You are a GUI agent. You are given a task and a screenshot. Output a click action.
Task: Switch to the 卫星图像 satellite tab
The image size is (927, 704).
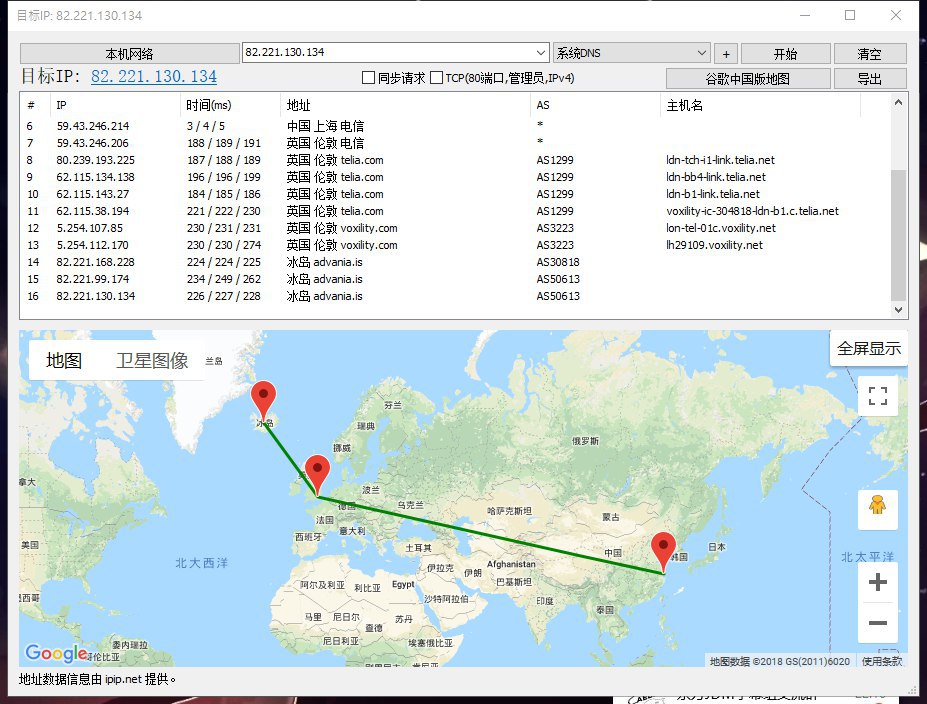(152, 361)
